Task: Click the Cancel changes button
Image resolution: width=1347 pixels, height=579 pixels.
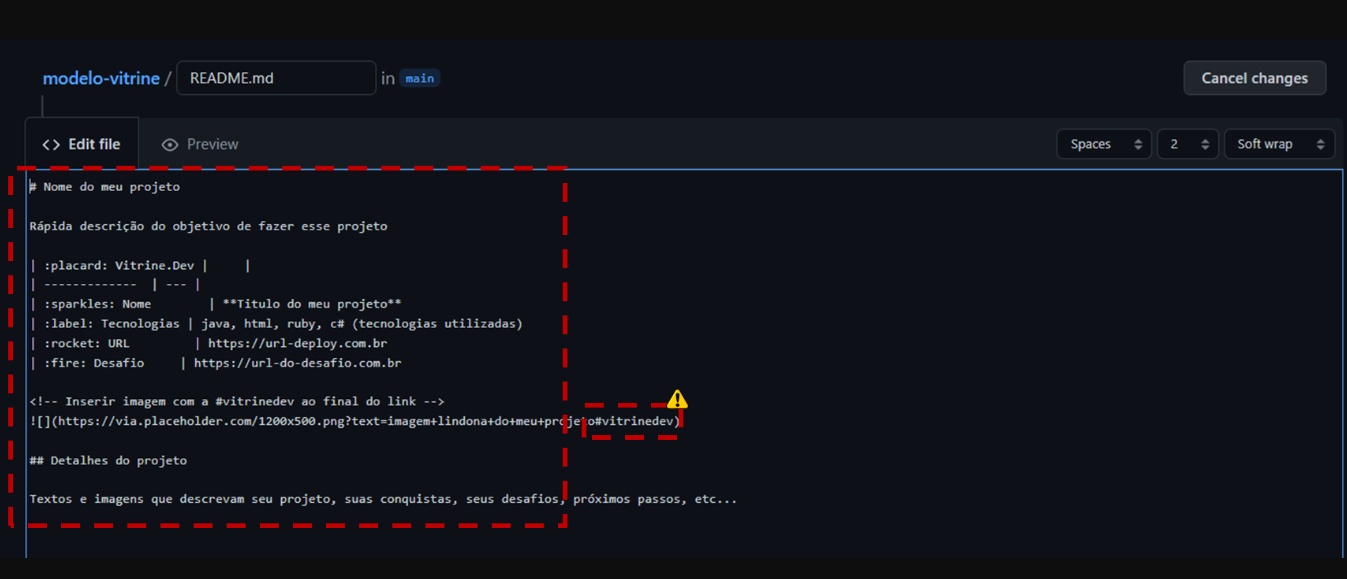Action: [x=1255, y=78]
